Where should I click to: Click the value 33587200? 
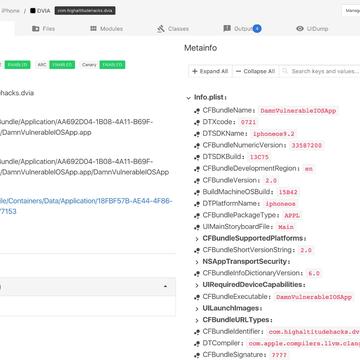[306, 146]
